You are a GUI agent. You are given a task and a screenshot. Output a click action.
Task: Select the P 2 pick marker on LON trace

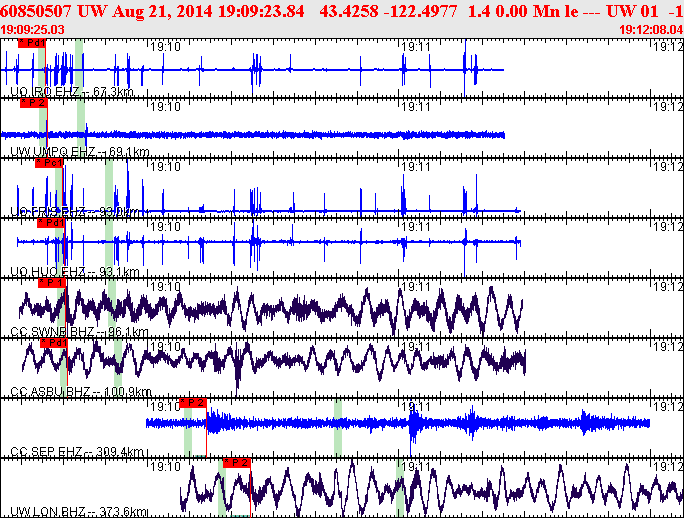(x=237, y=462)
